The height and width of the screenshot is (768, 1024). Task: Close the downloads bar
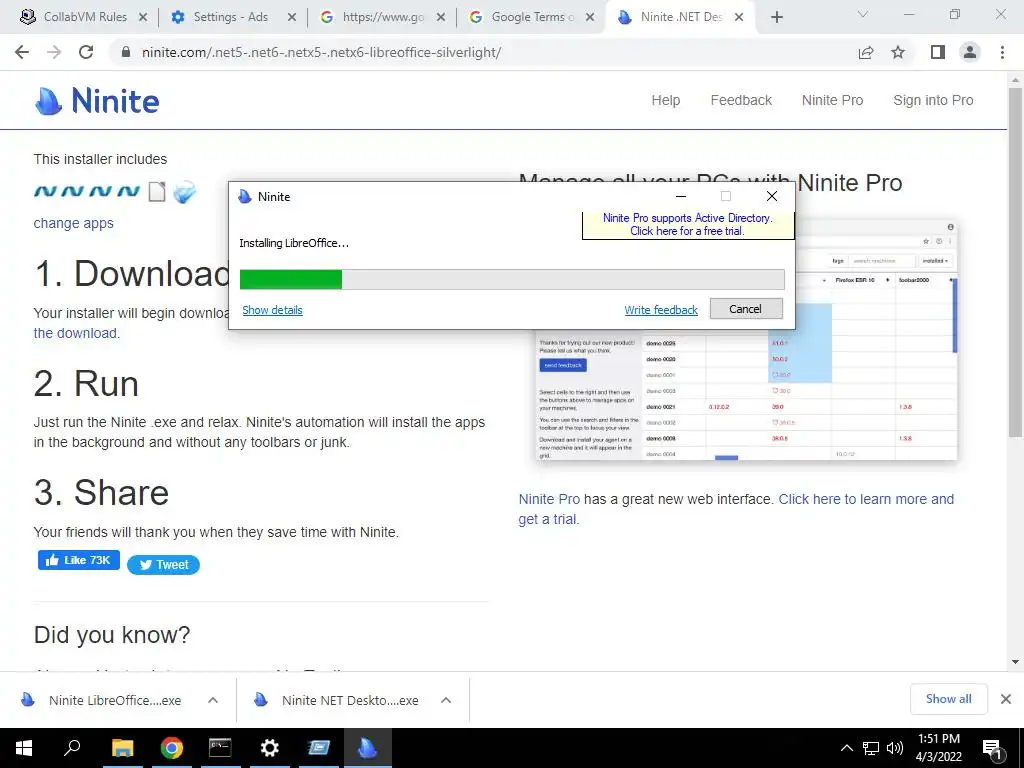(x=1006, y=699)
